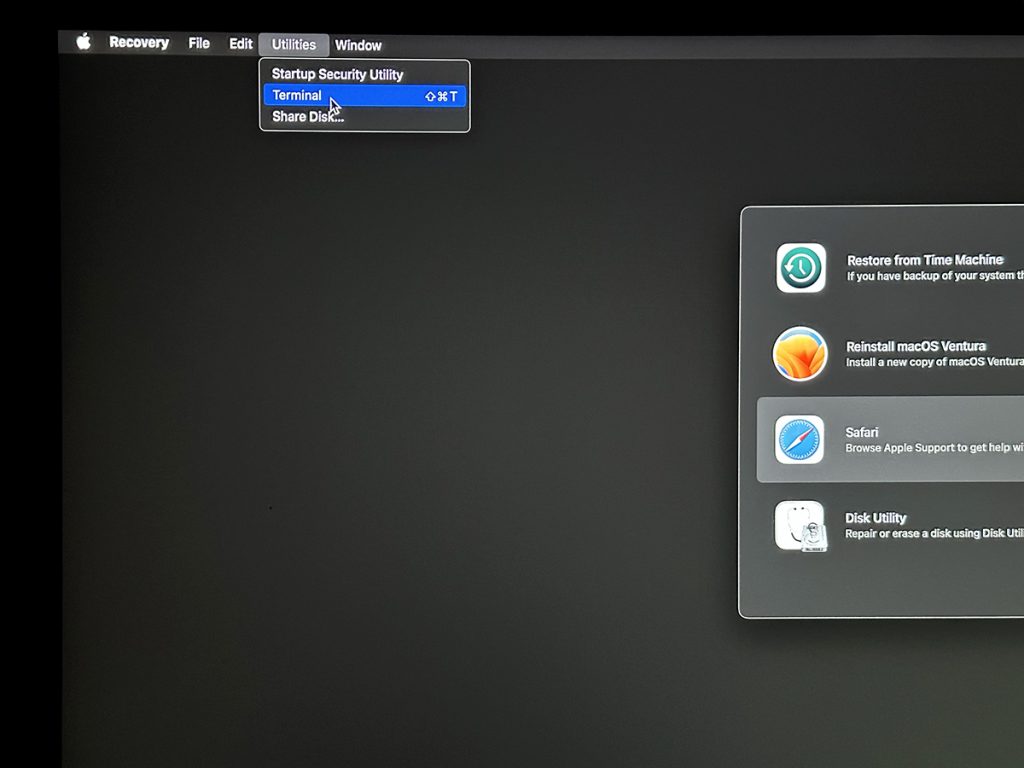Launch Terminal from the Utilities menu
Image resolution: width=1024 pixels, height=768 pixels.
point(297,96)
